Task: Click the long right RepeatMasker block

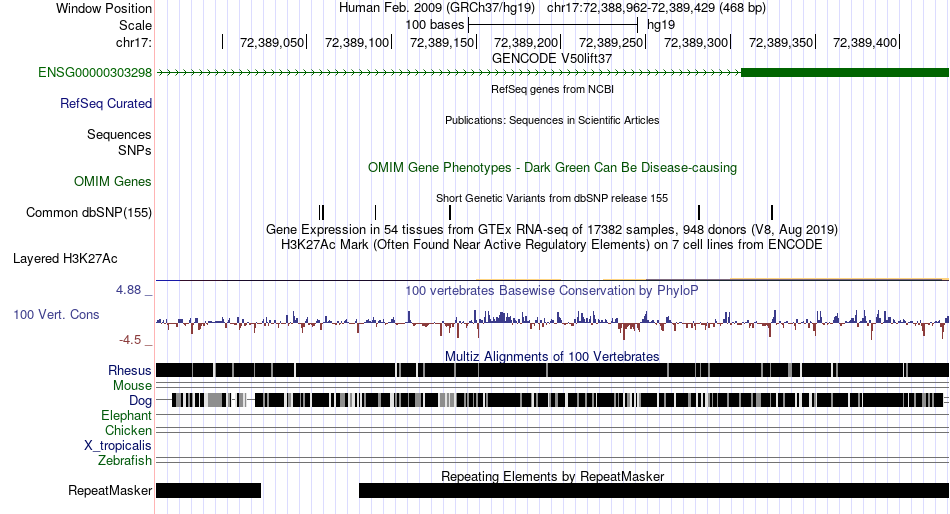Action: [x=654, y=490]
